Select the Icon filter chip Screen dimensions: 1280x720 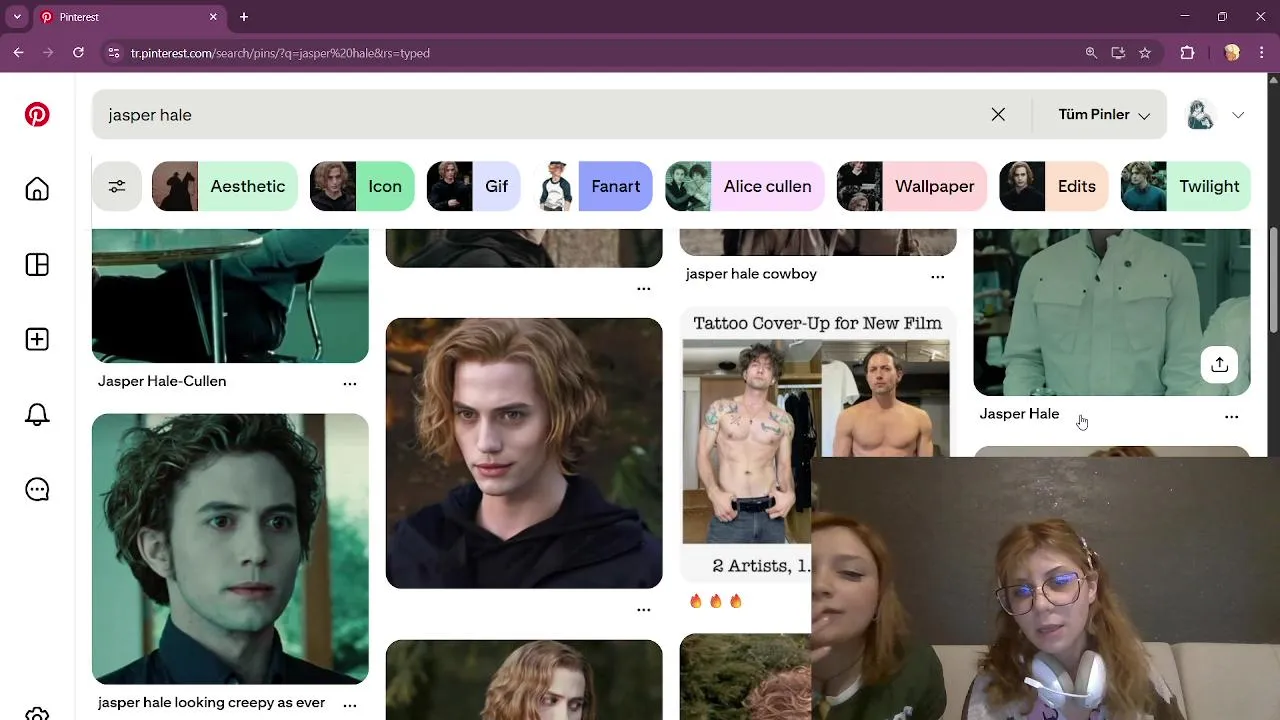[362, 186]
